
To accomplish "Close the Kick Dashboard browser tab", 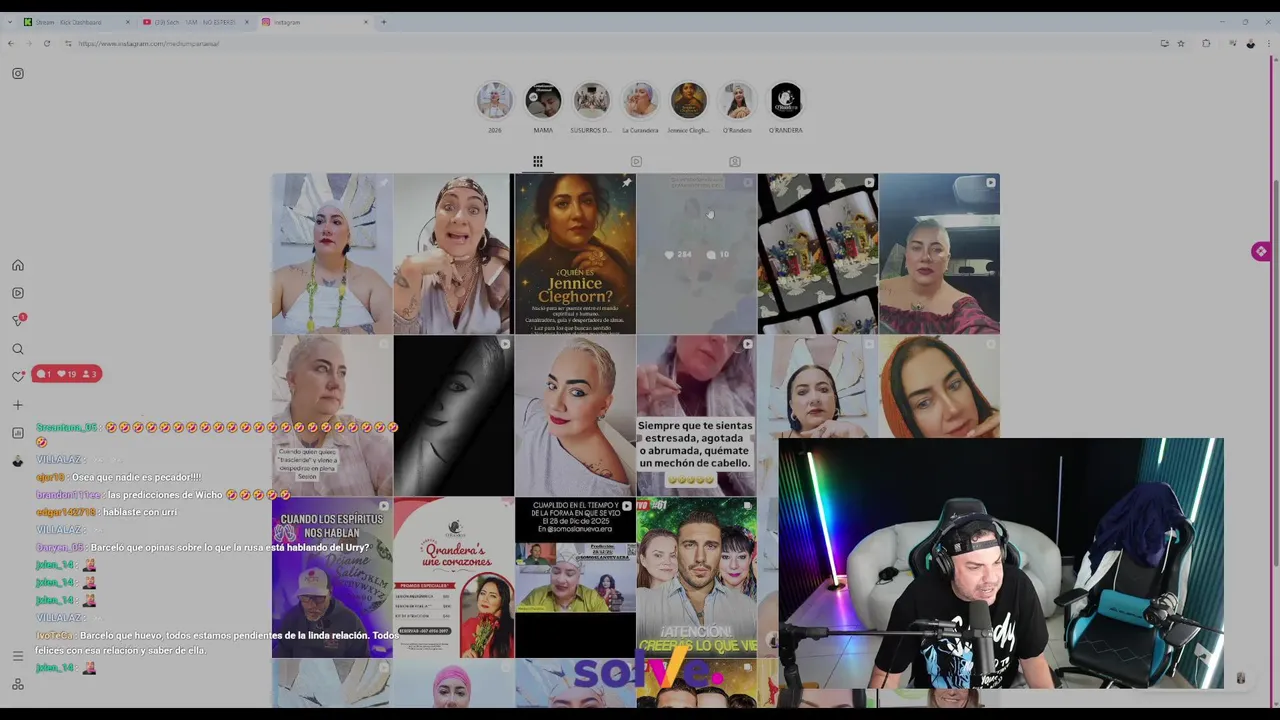I will [128, 22].
